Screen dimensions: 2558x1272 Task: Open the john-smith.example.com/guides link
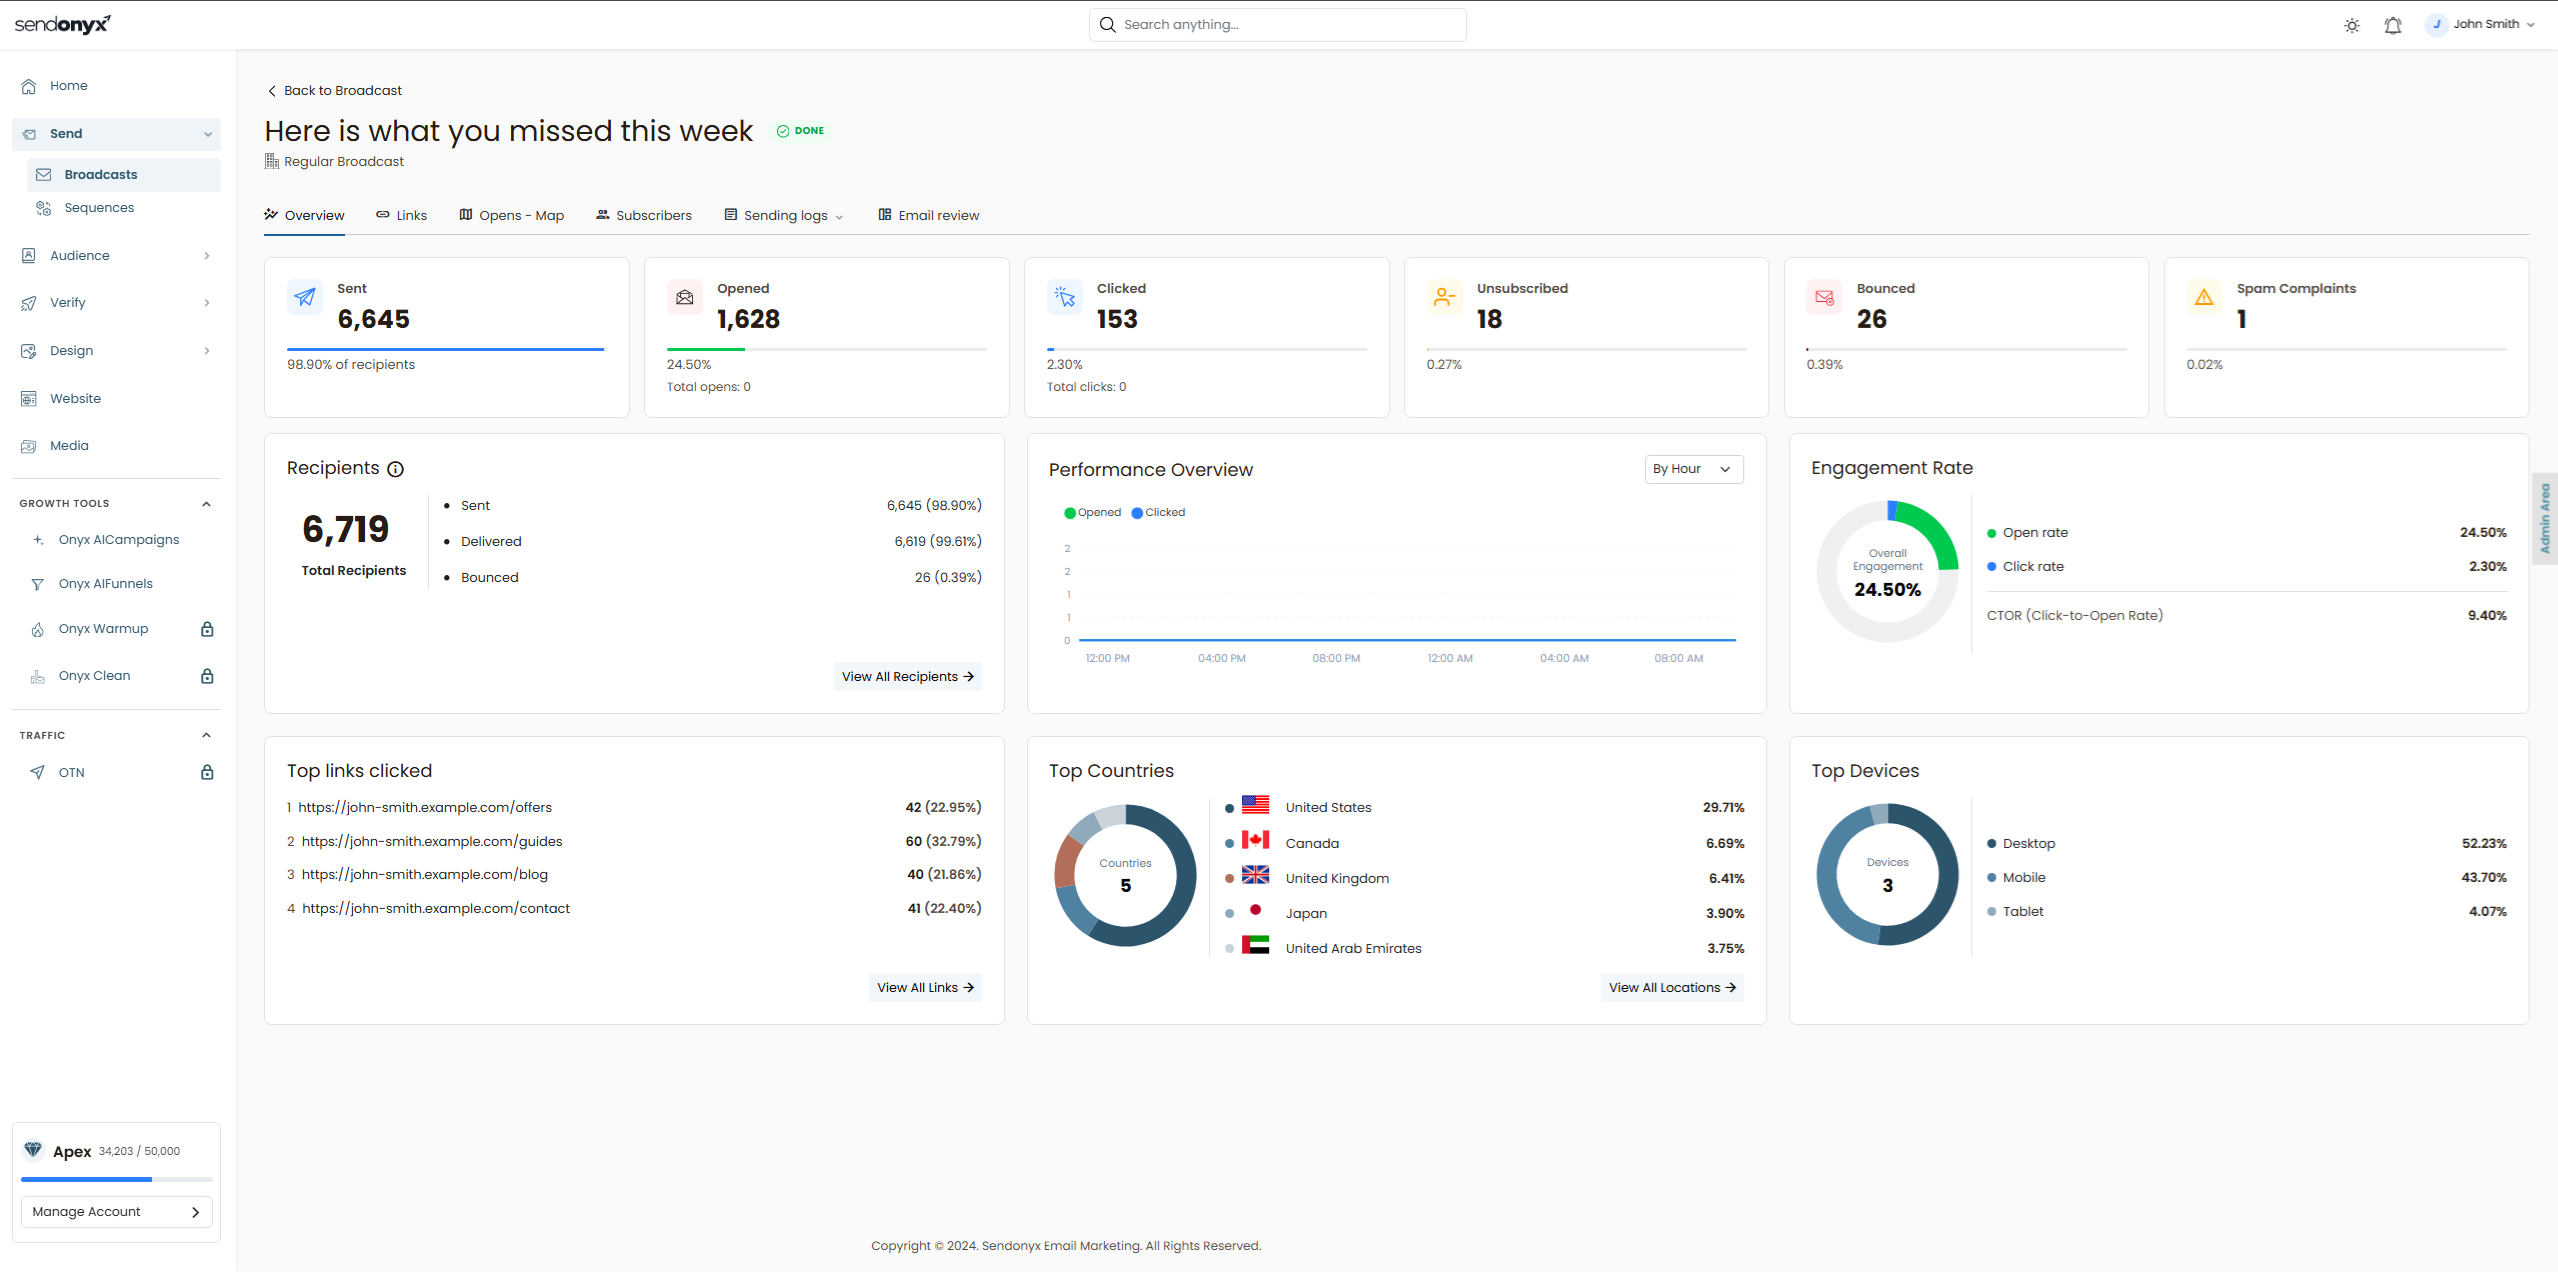tap(432, 841)
